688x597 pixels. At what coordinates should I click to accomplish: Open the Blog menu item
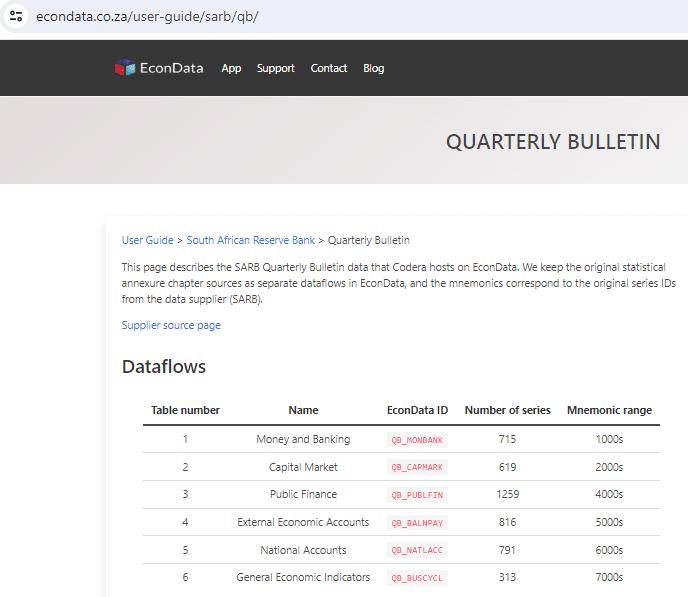click(373, 68)
